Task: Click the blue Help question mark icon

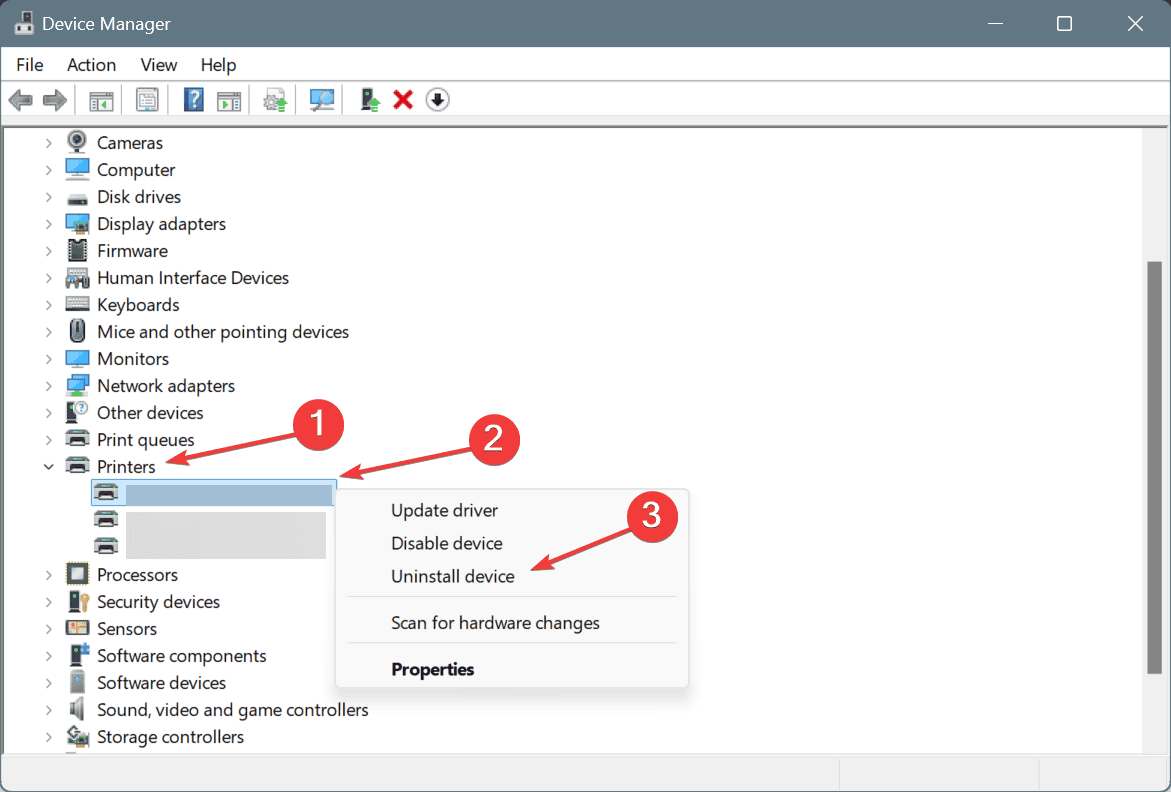Action: click(193, 99)
